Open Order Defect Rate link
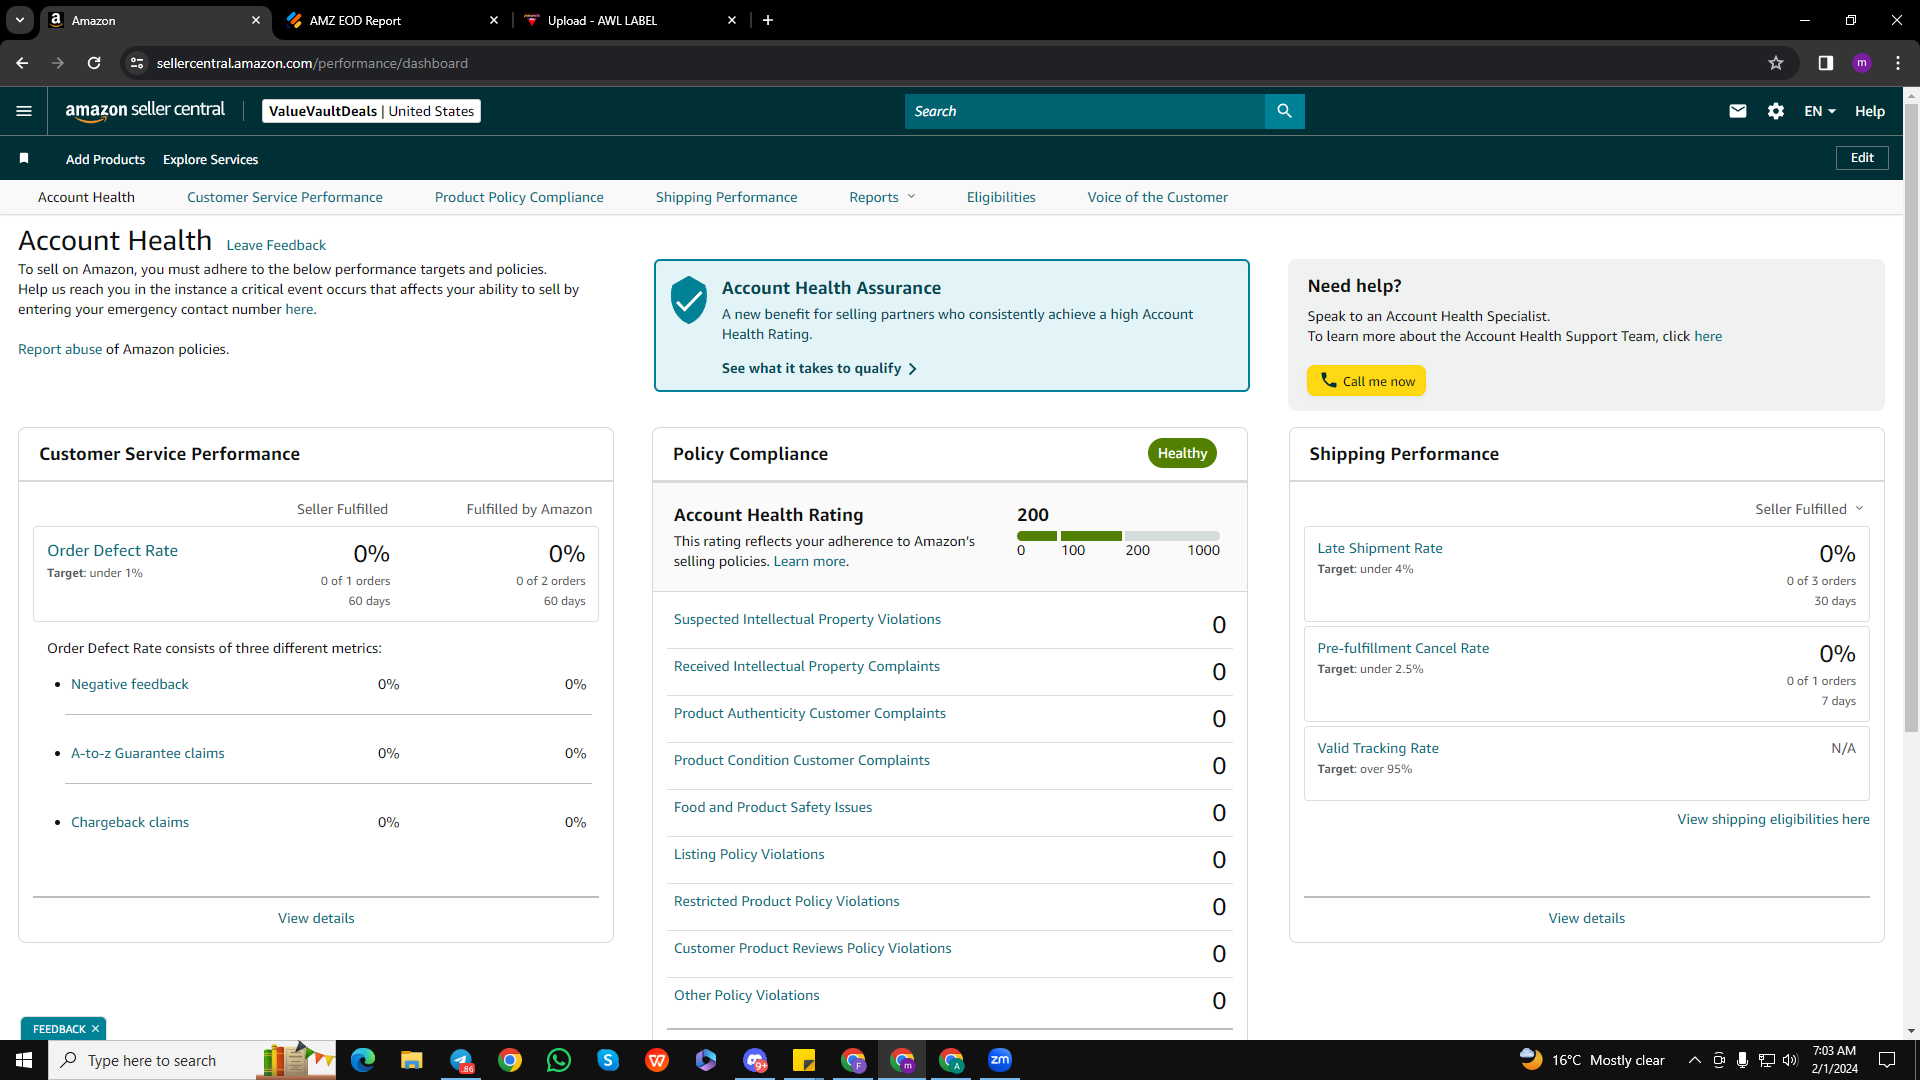 tap(112, 550)
